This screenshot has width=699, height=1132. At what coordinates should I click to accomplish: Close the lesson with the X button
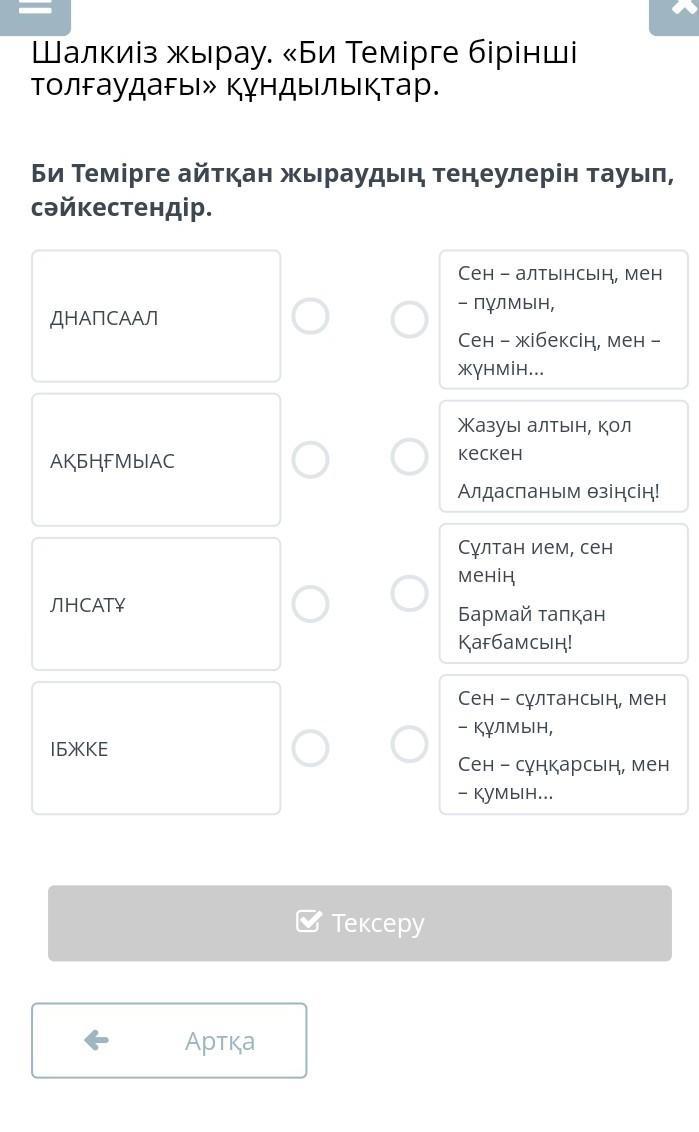680,10
